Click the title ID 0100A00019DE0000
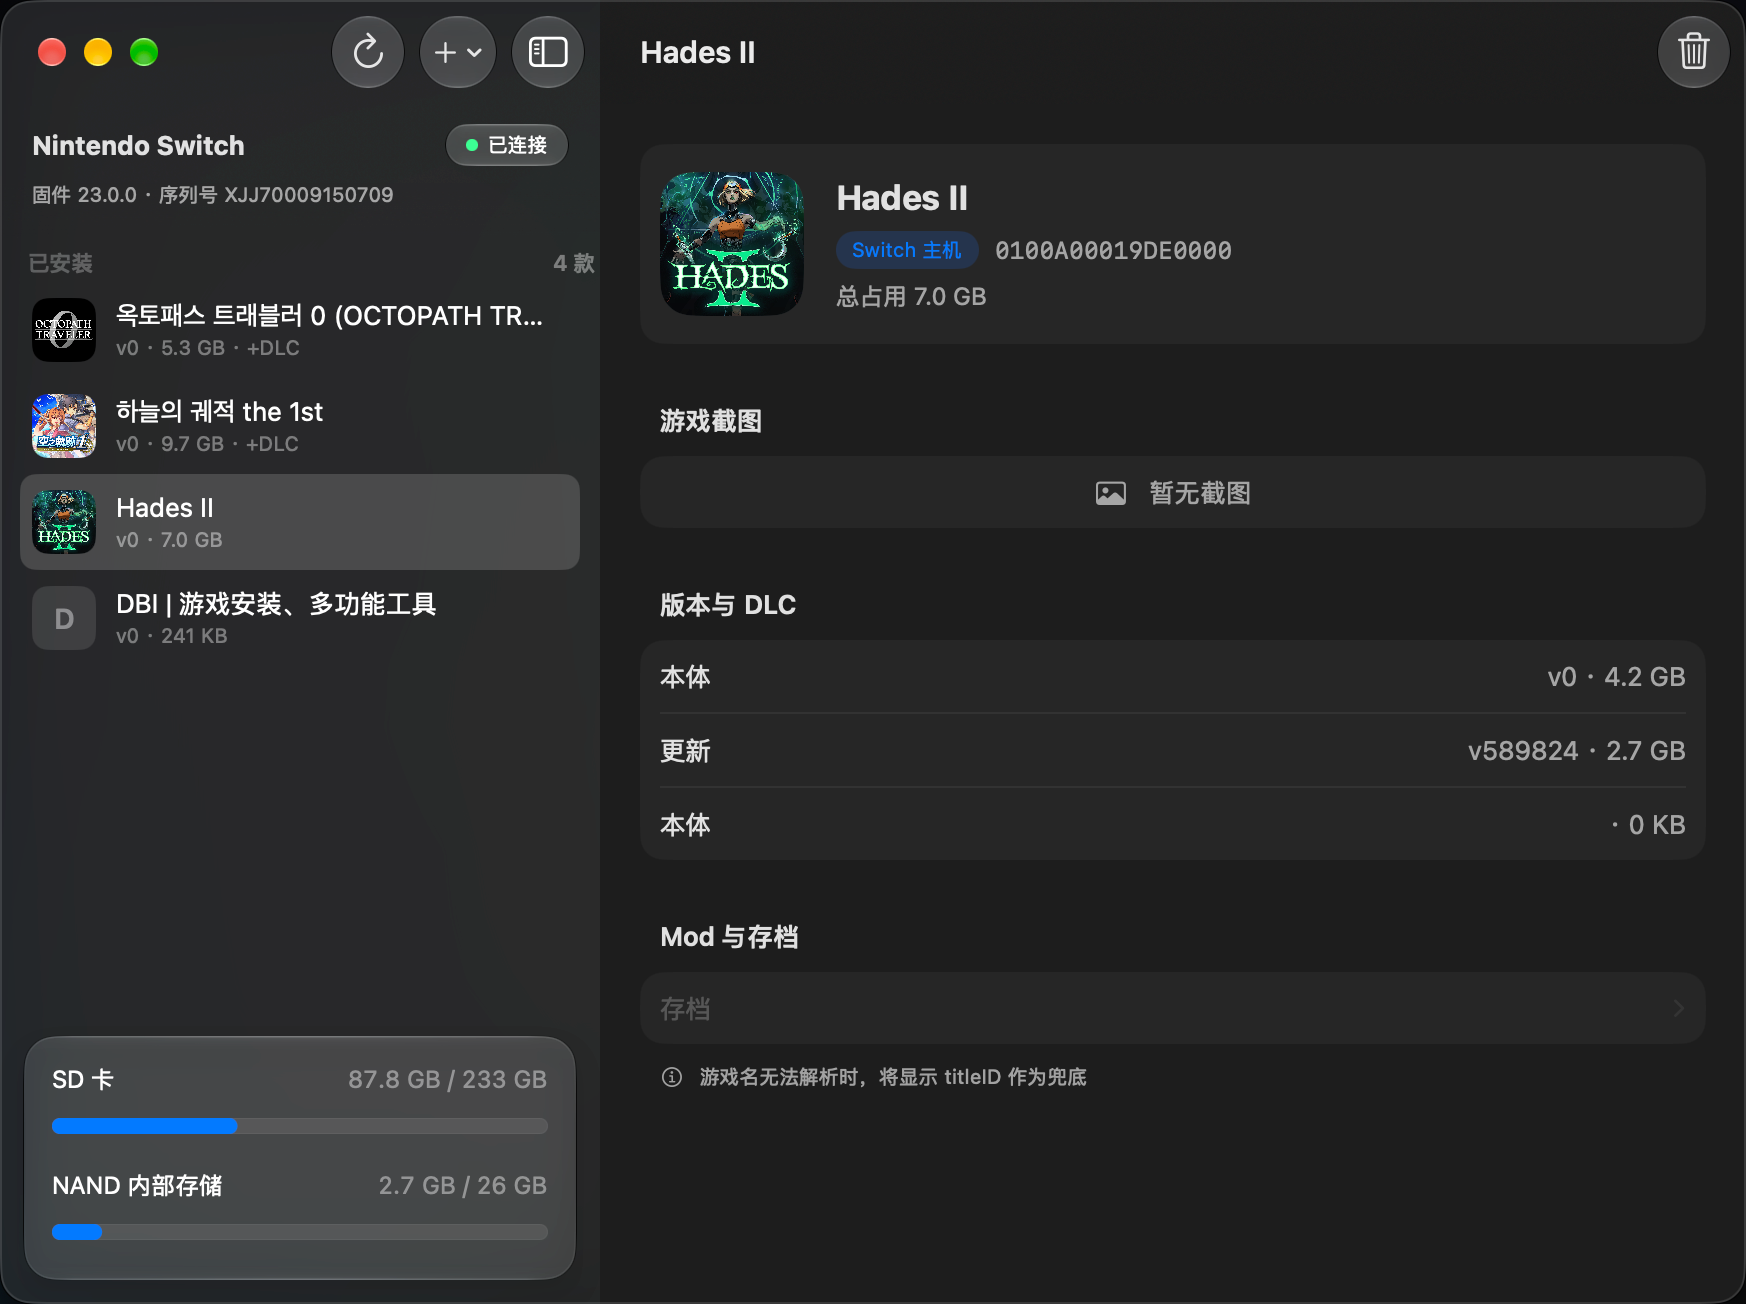 [x=1113, y=250]
